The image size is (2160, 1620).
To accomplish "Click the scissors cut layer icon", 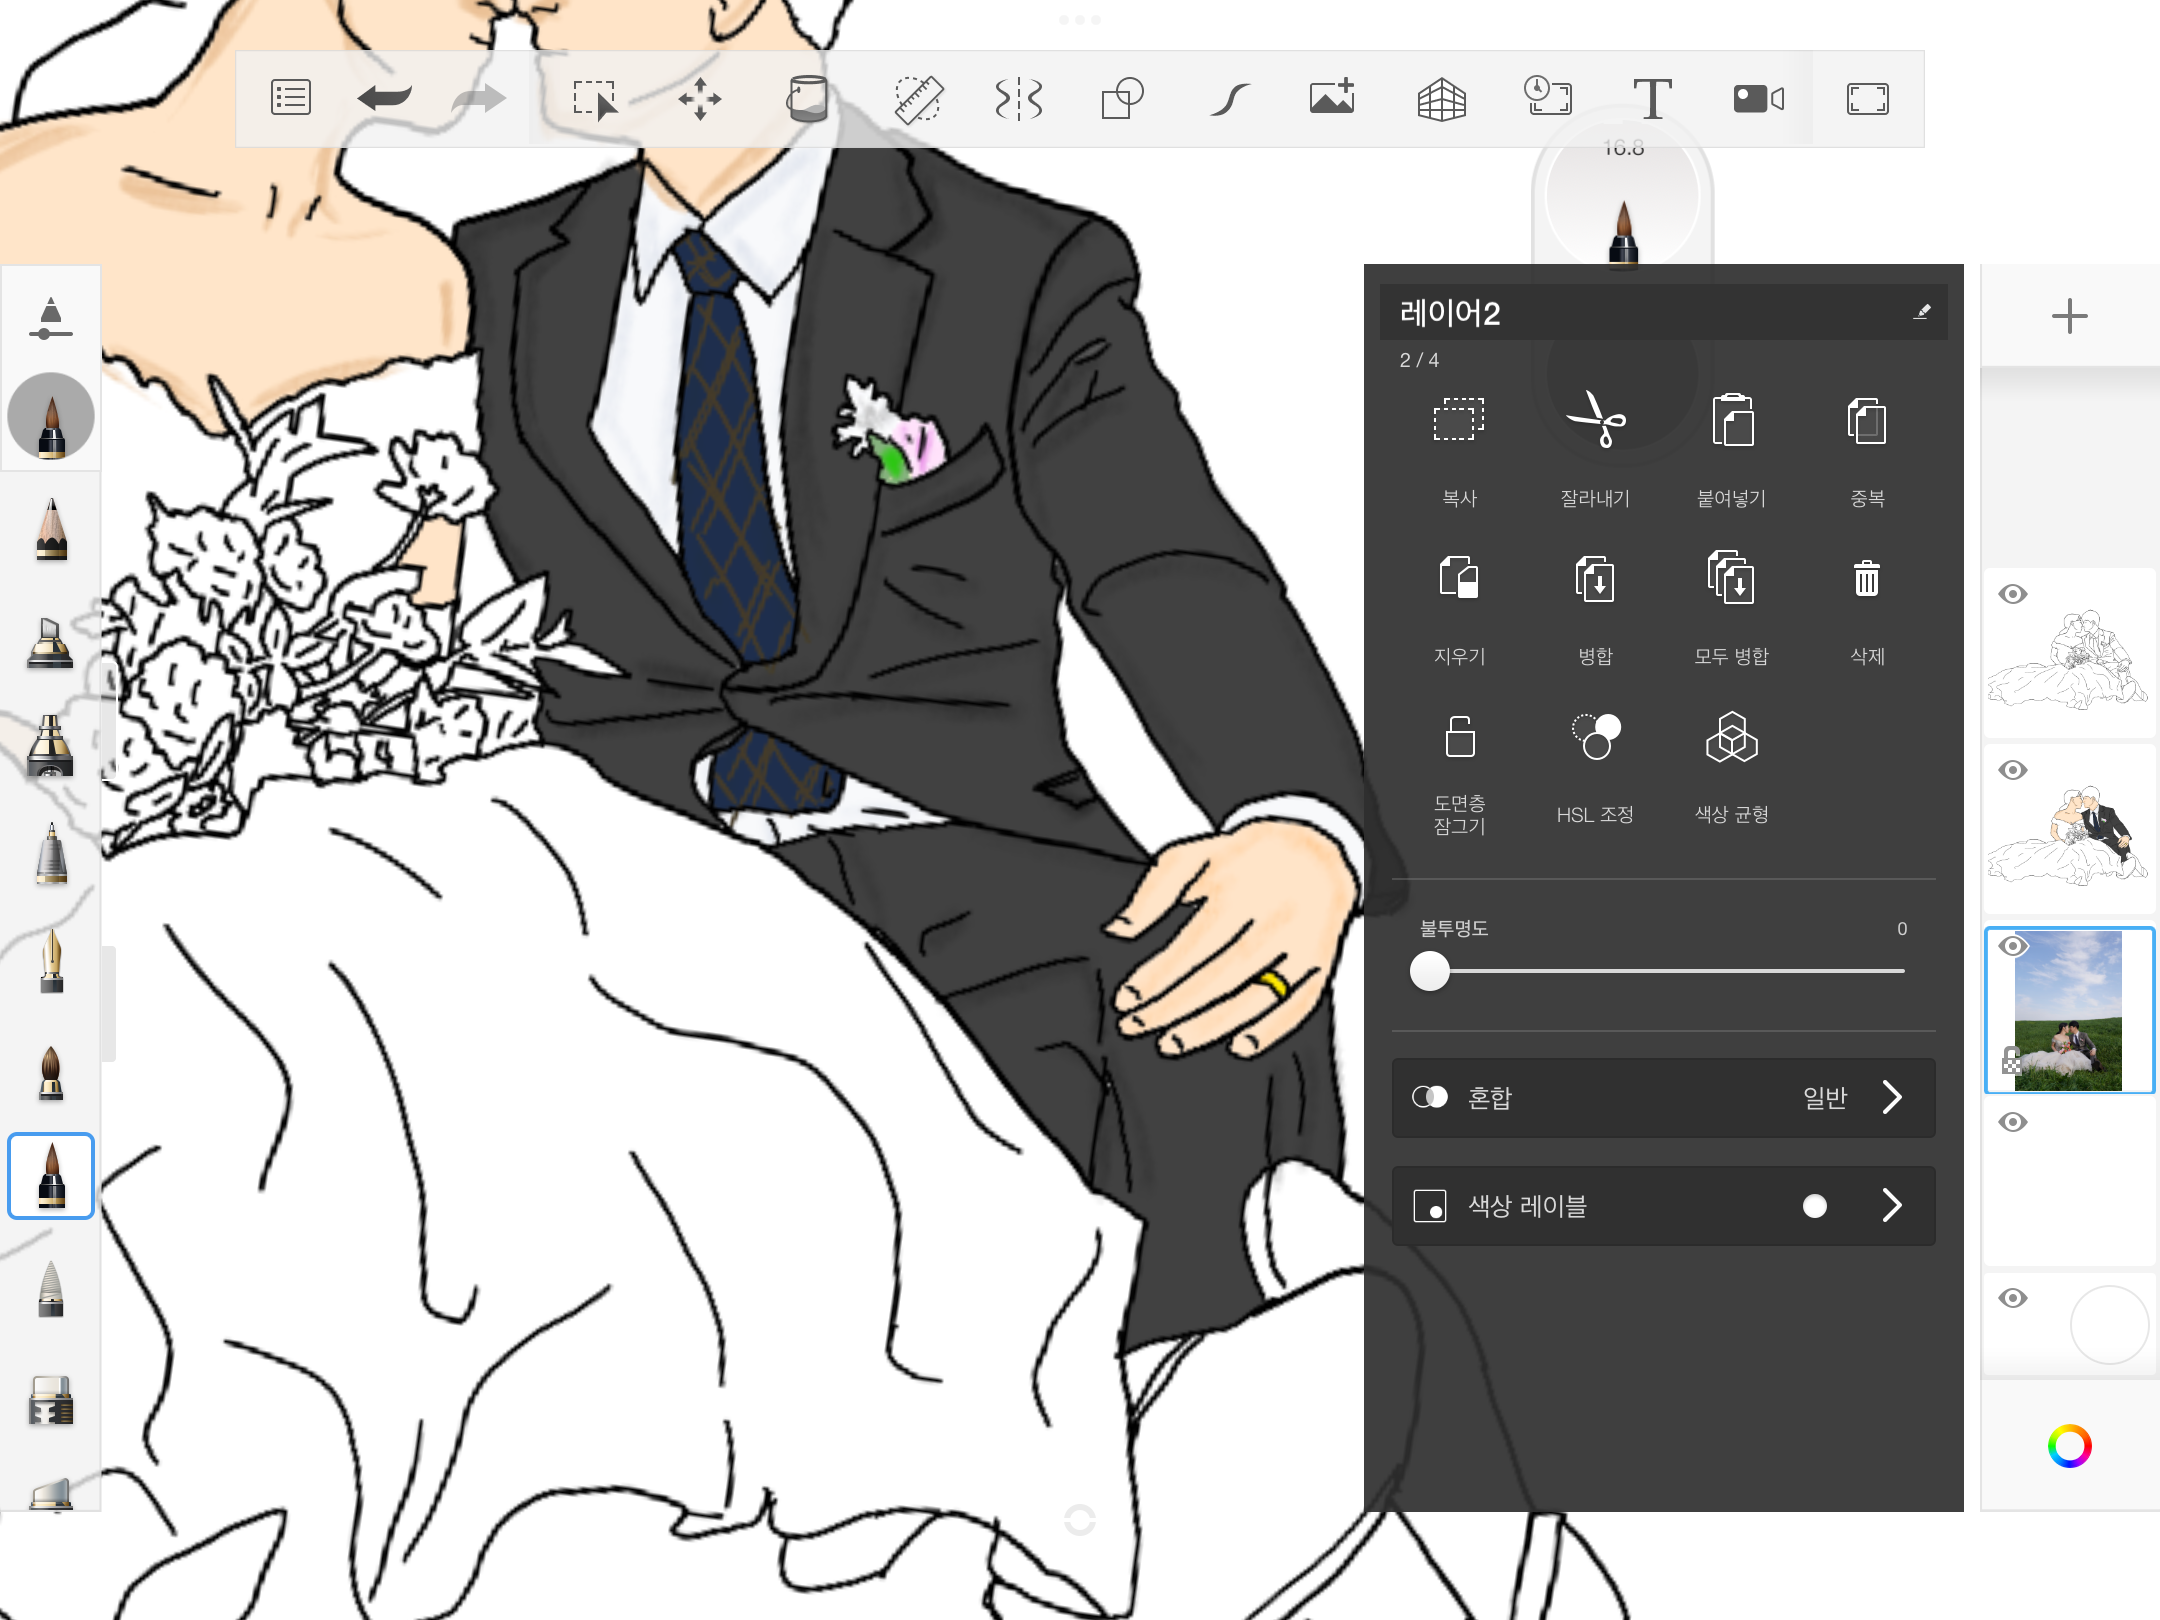I will pyautogui.click(x=1595, y=420).
